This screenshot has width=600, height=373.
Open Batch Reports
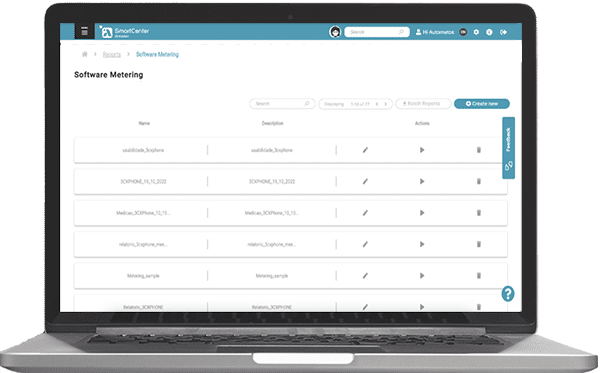pyautogui.click(x=423, y=104)
